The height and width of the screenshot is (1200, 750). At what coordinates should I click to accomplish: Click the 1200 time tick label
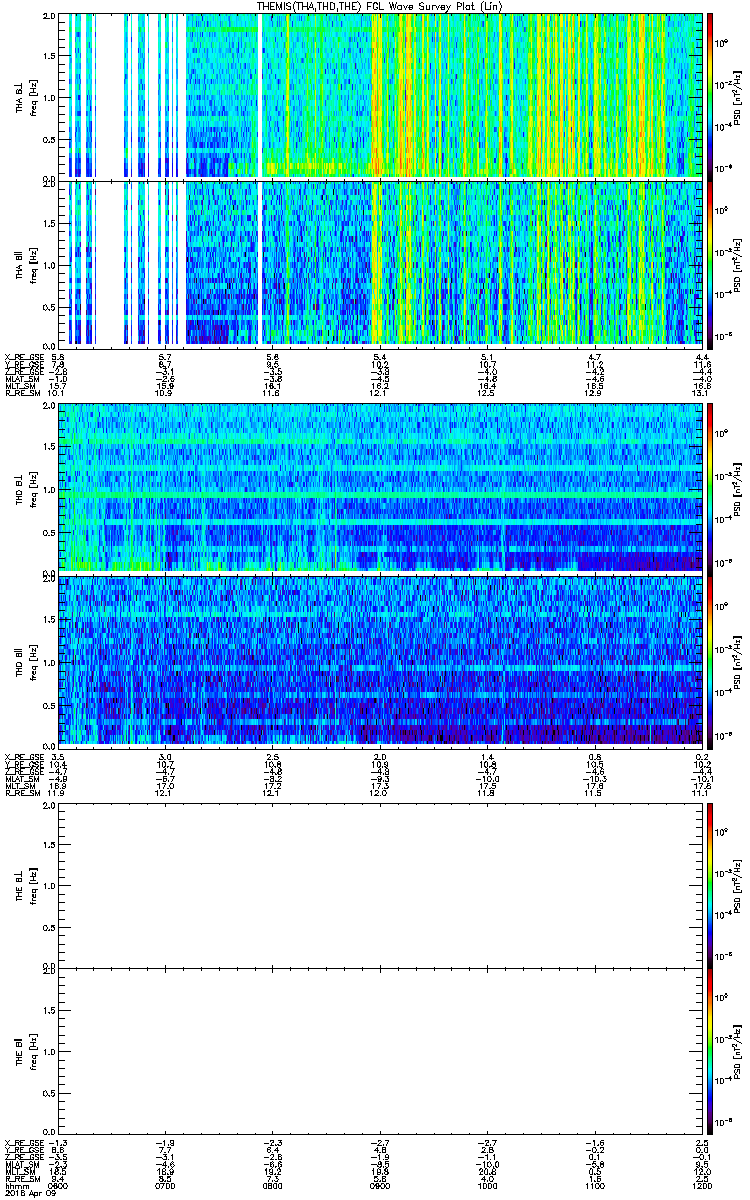pos(702,1185)
